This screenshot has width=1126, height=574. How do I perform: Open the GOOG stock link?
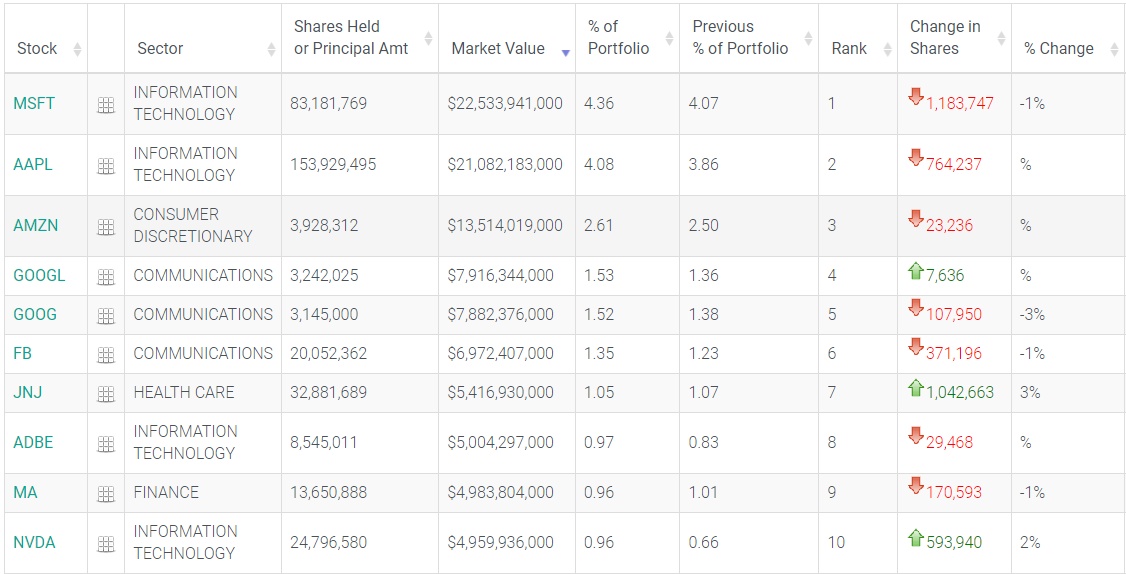35,314
